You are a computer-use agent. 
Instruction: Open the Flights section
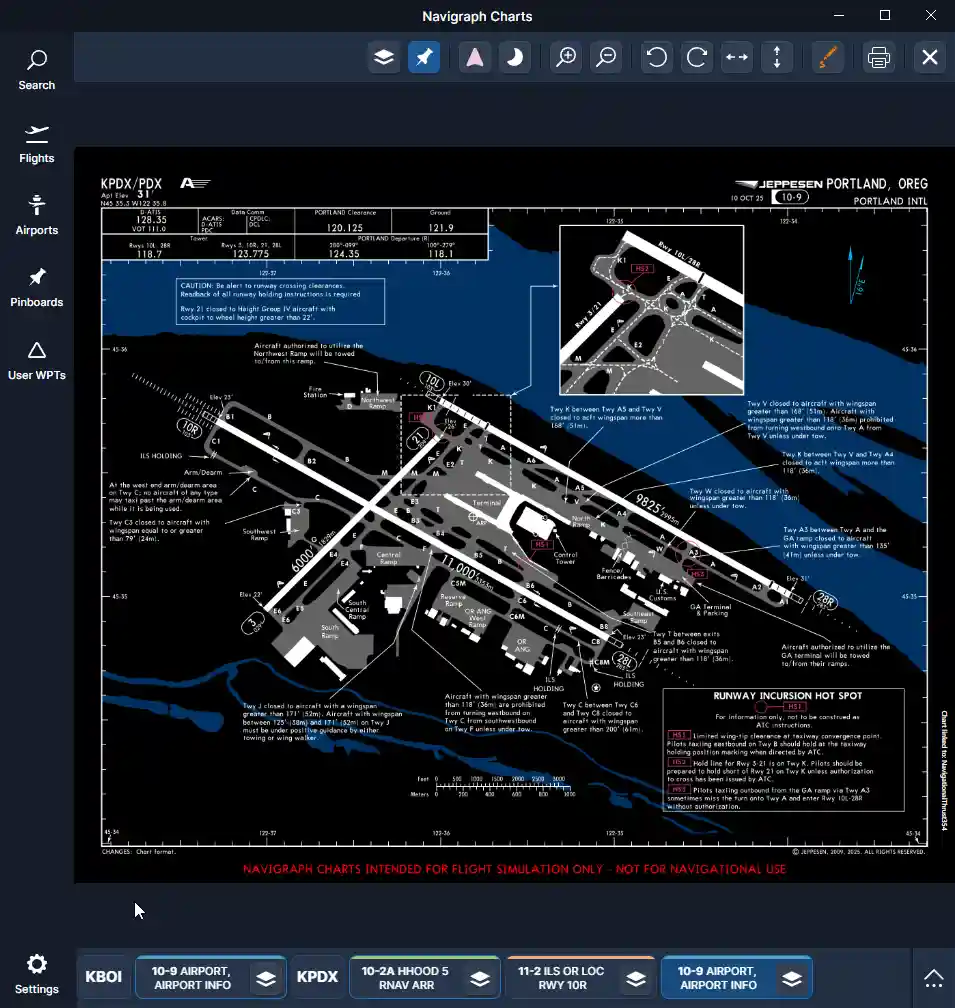37,144
